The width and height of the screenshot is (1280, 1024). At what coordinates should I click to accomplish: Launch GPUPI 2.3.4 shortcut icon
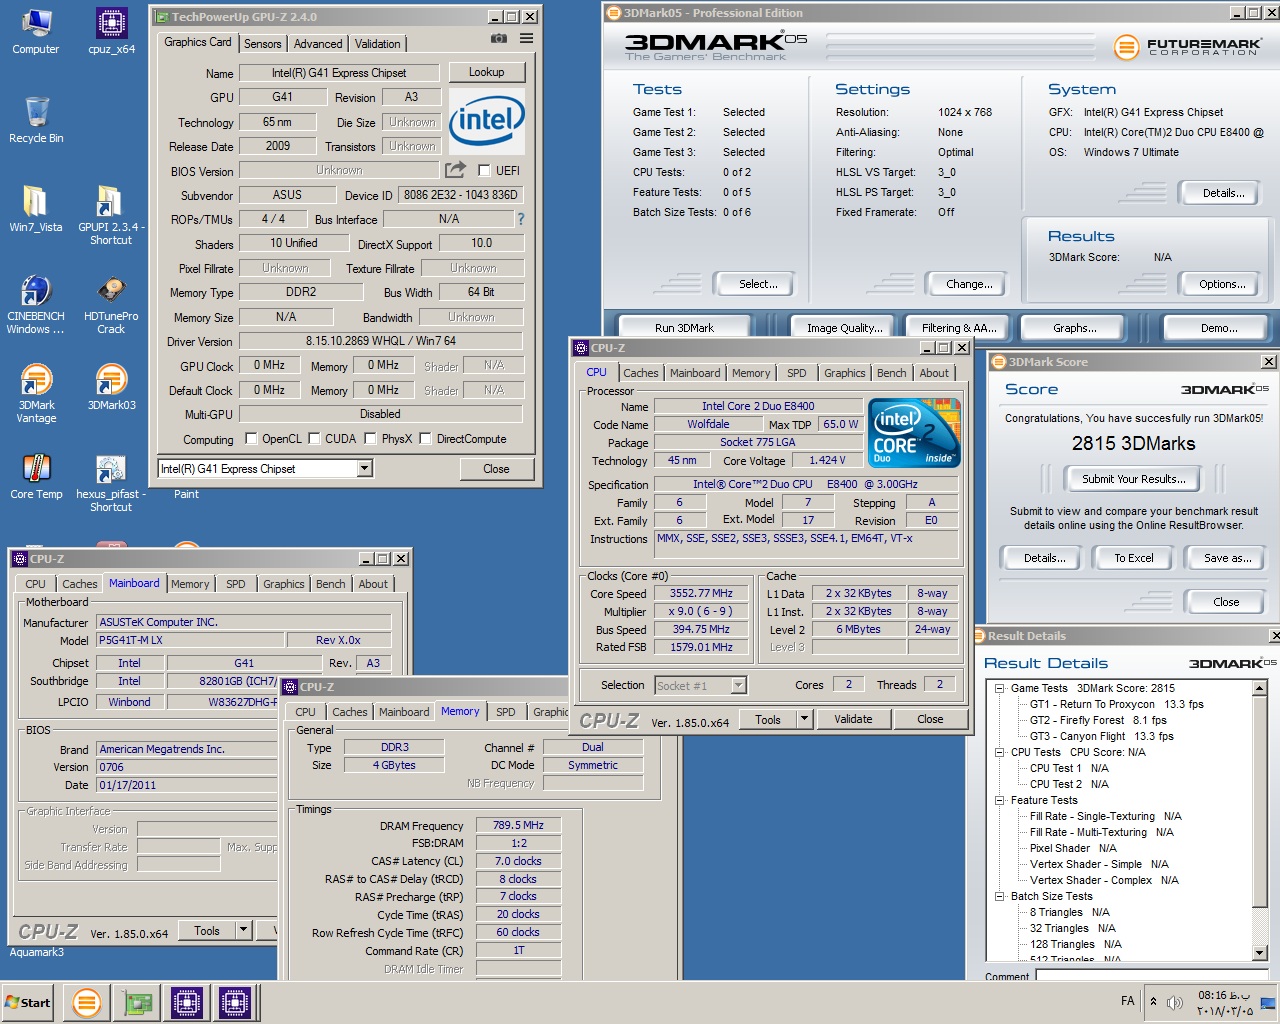click(x=111, y=215)
